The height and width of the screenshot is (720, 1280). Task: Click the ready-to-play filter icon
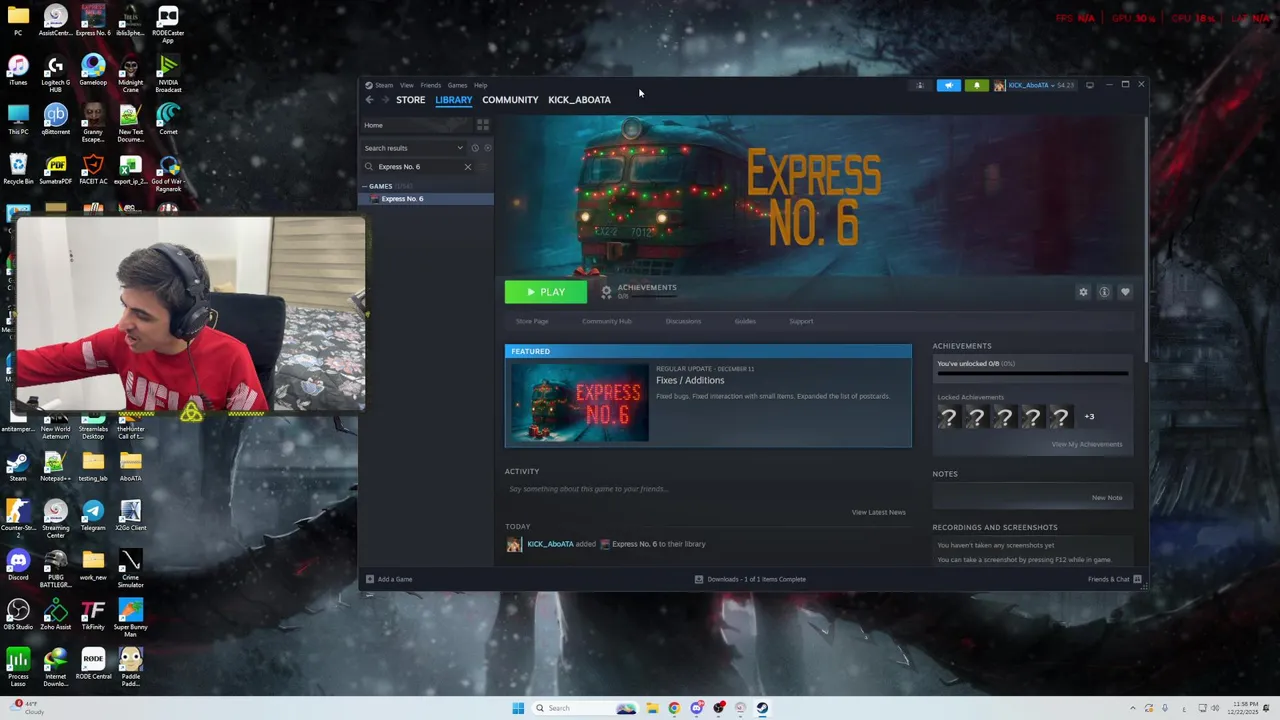(x=487, y=148)
